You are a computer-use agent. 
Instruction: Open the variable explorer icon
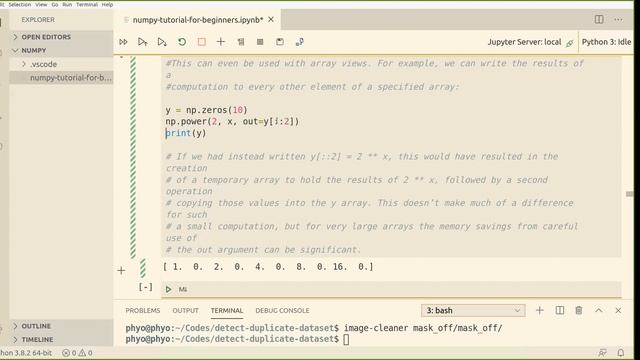point(260,42)
